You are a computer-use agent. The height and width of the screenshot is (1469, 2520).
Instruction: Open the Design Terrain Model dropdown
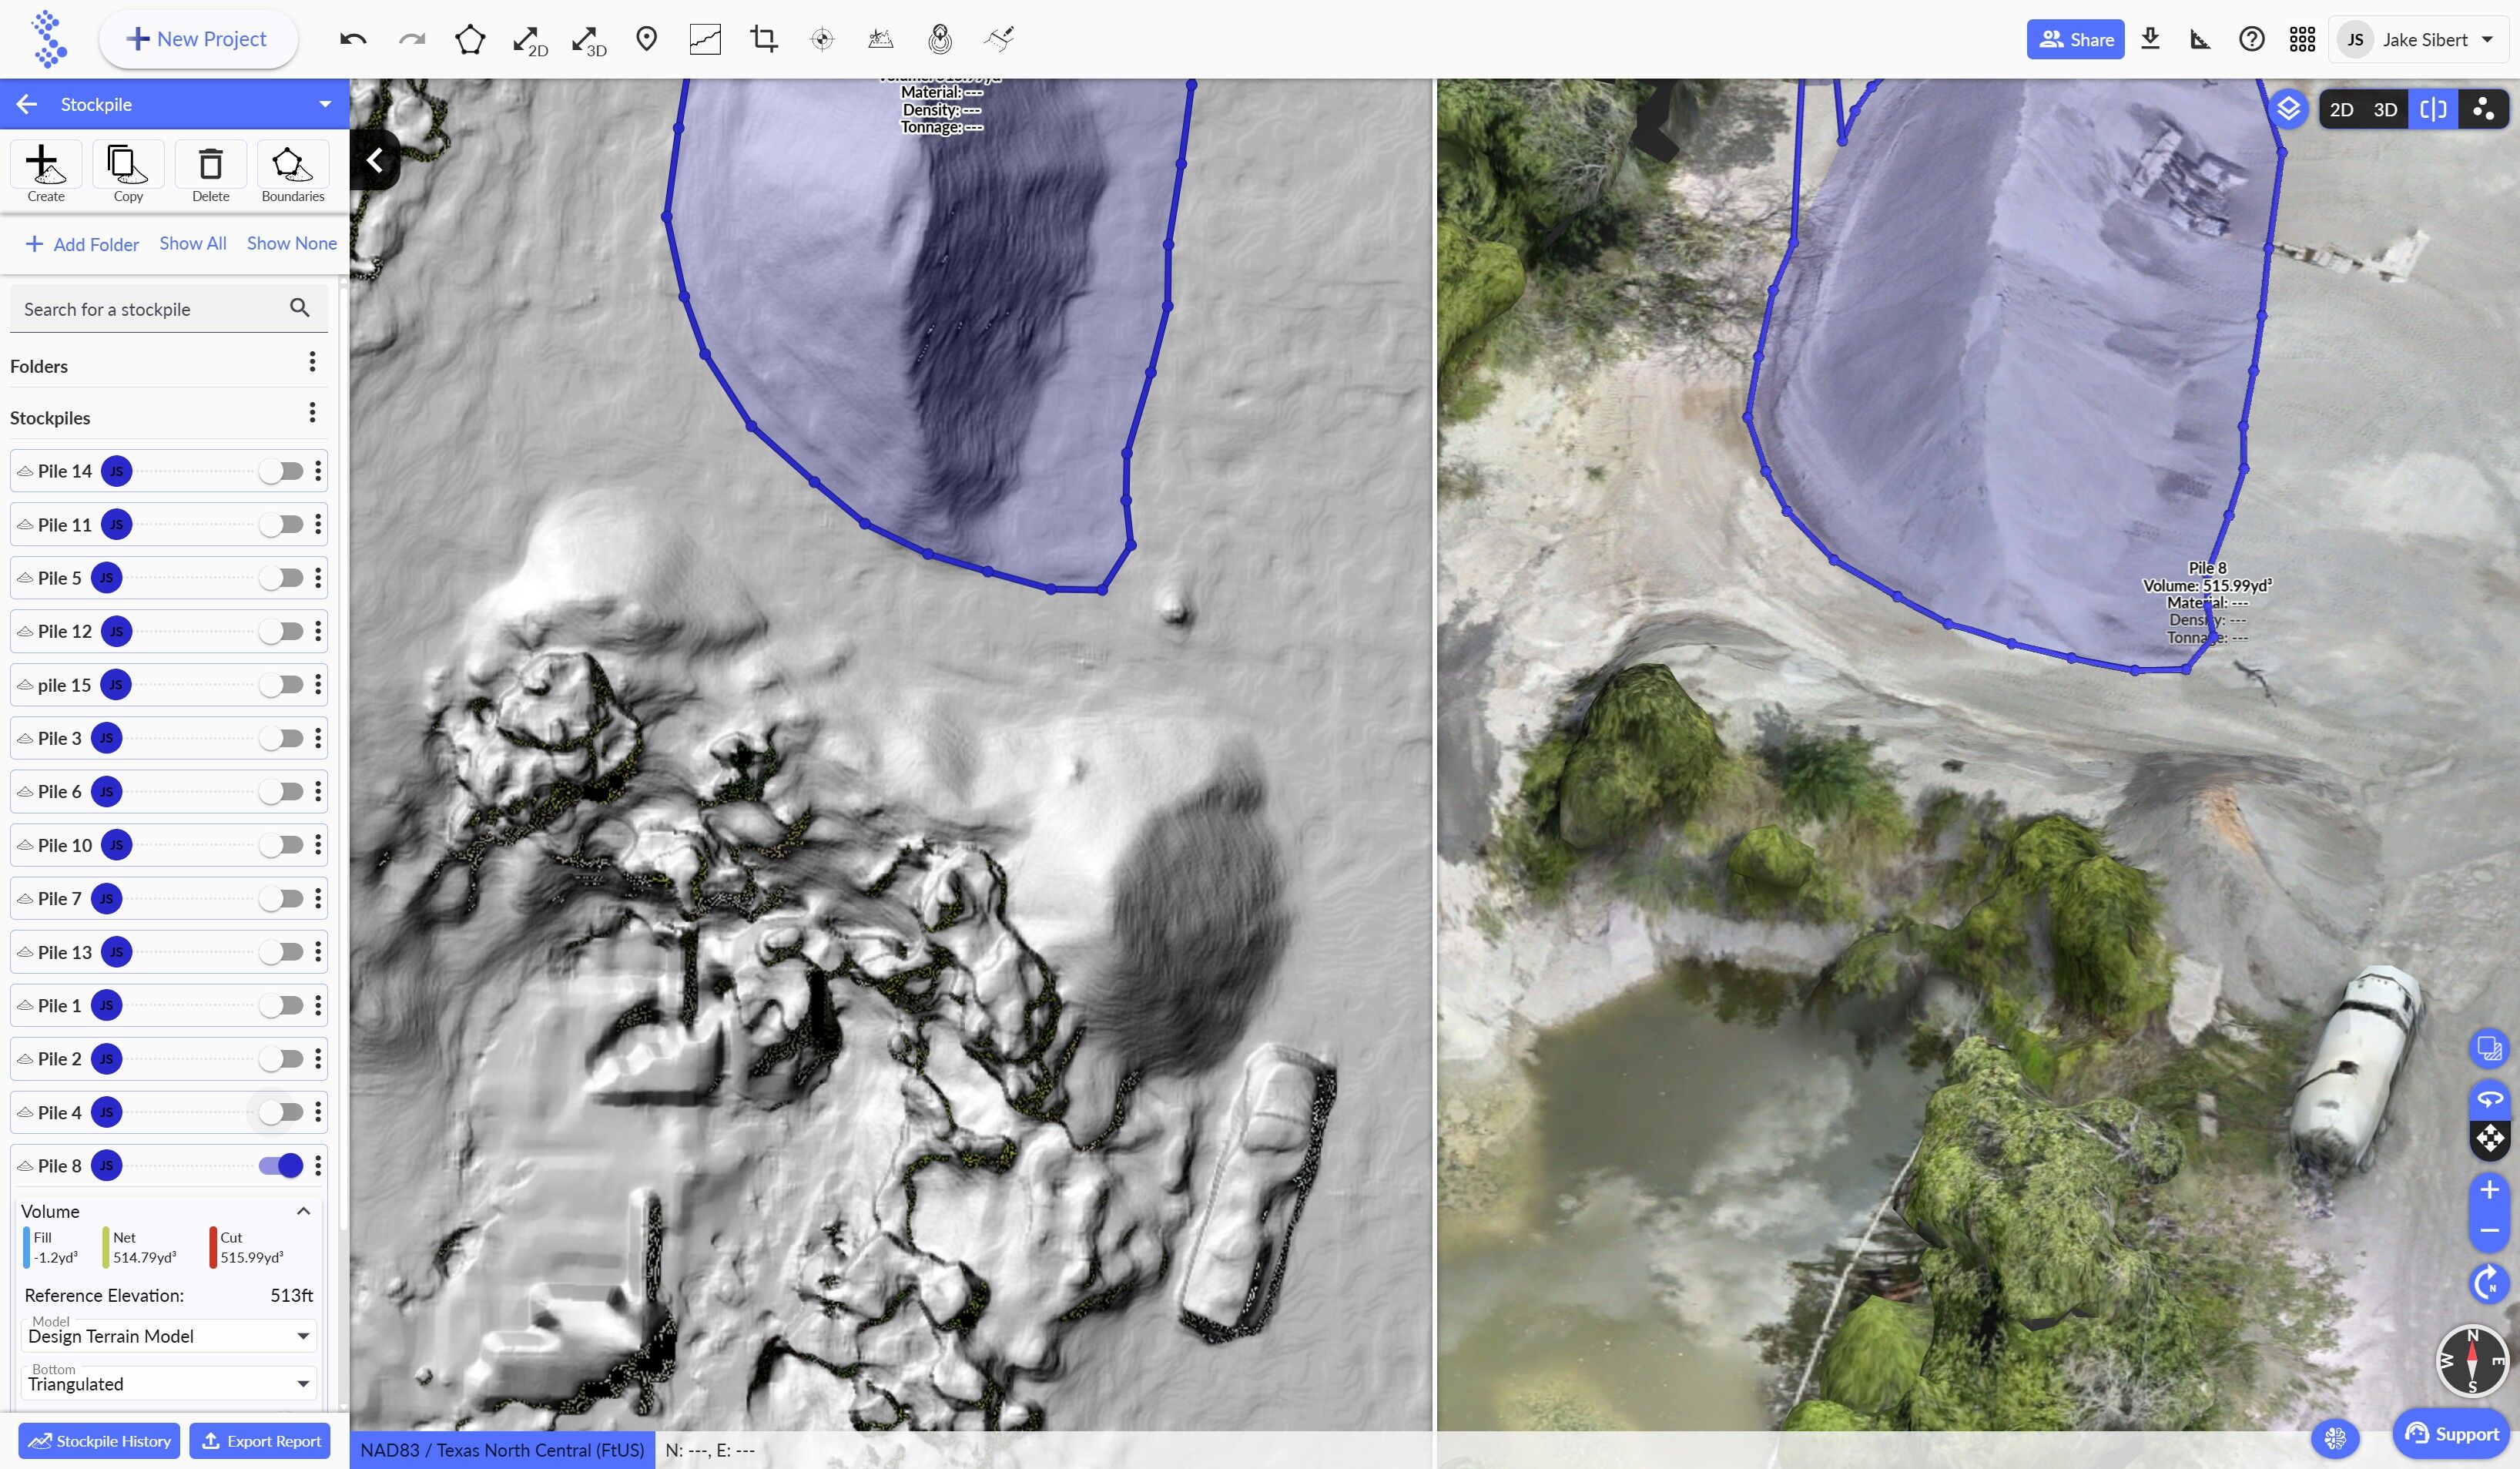coord(169,1336)
